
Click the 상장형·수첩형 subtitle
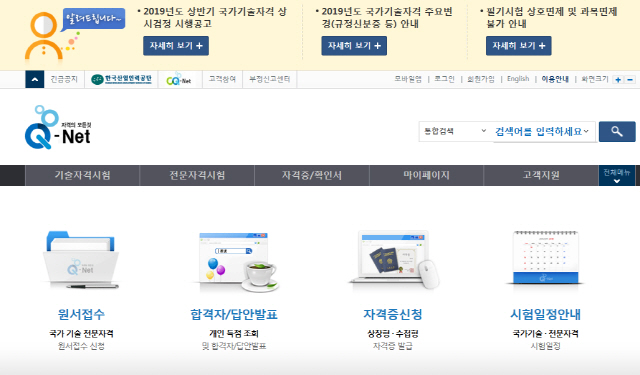[393, 333]
